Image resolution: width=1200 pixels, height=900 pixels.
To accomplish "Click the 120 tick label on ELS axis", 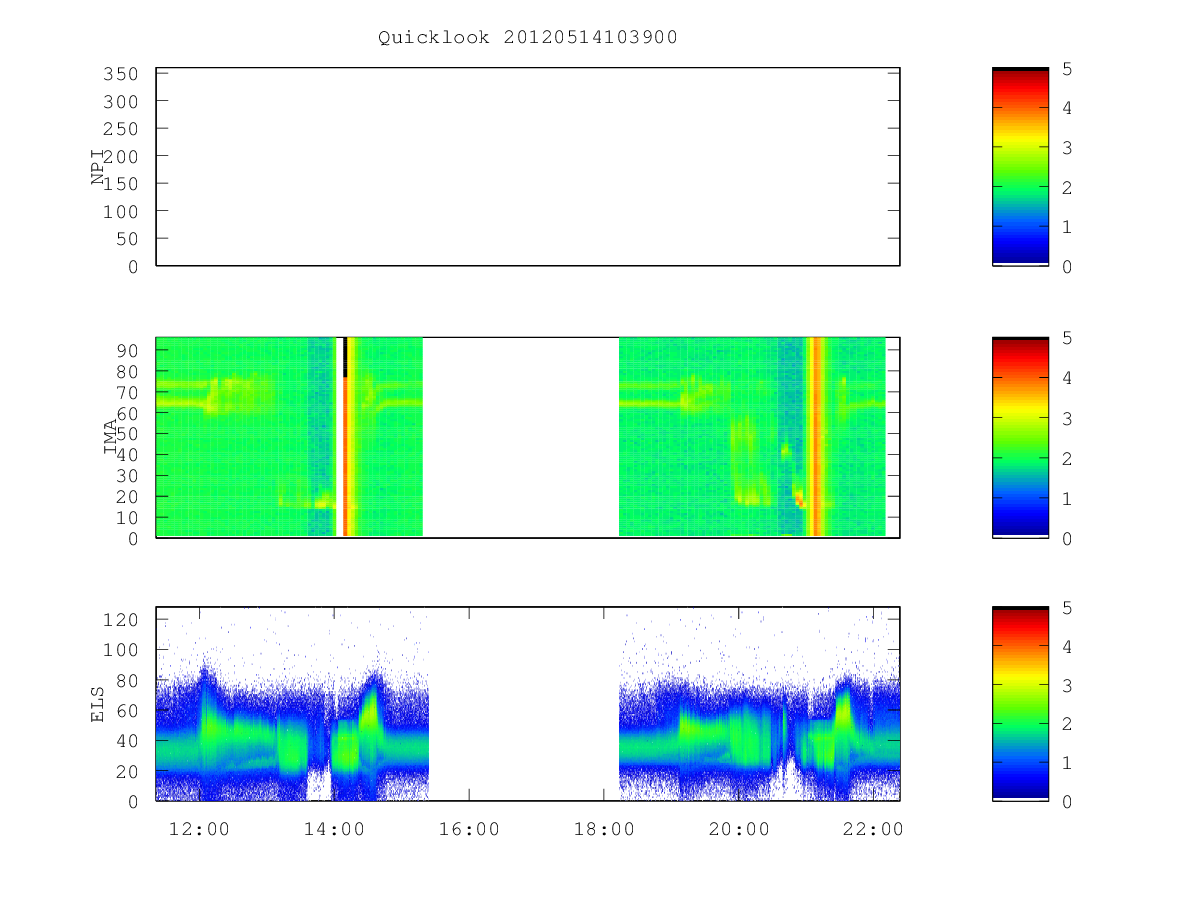I will pos(122,620).
